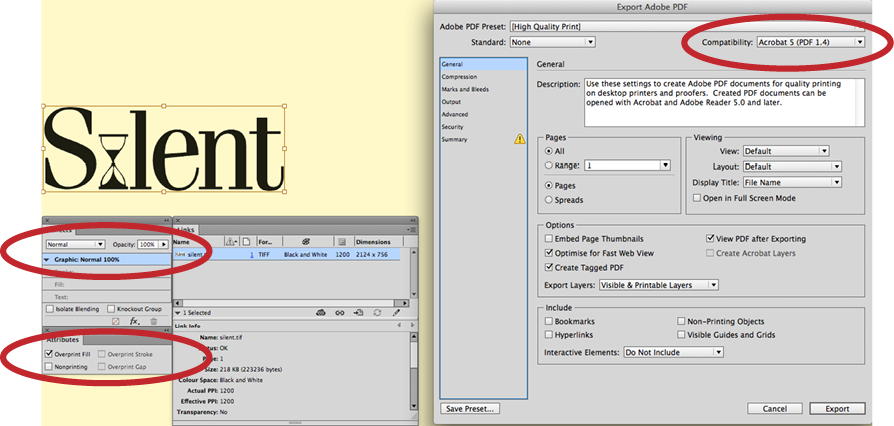Collapse Links panel with double-arrow icon
This screenshot has height=426, width=894.
(413, 220)
